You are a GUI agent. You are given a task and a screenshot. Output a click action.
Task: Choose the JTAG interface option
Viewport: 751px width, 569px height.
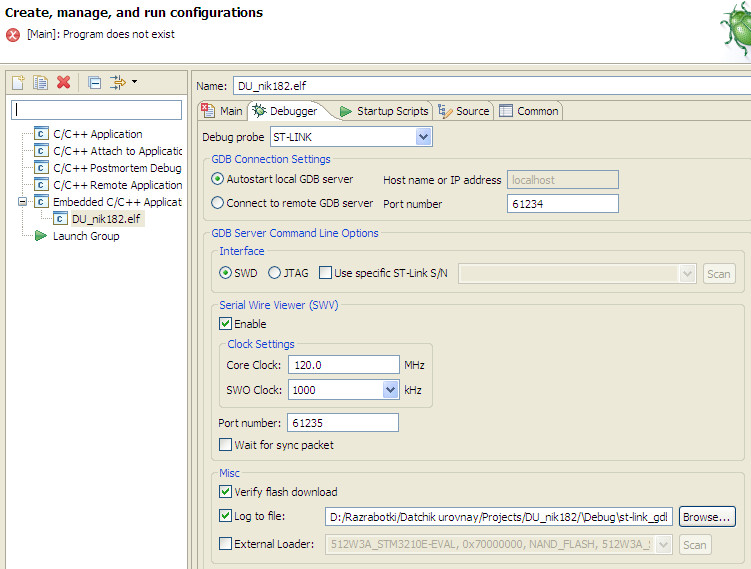point(275,273)
